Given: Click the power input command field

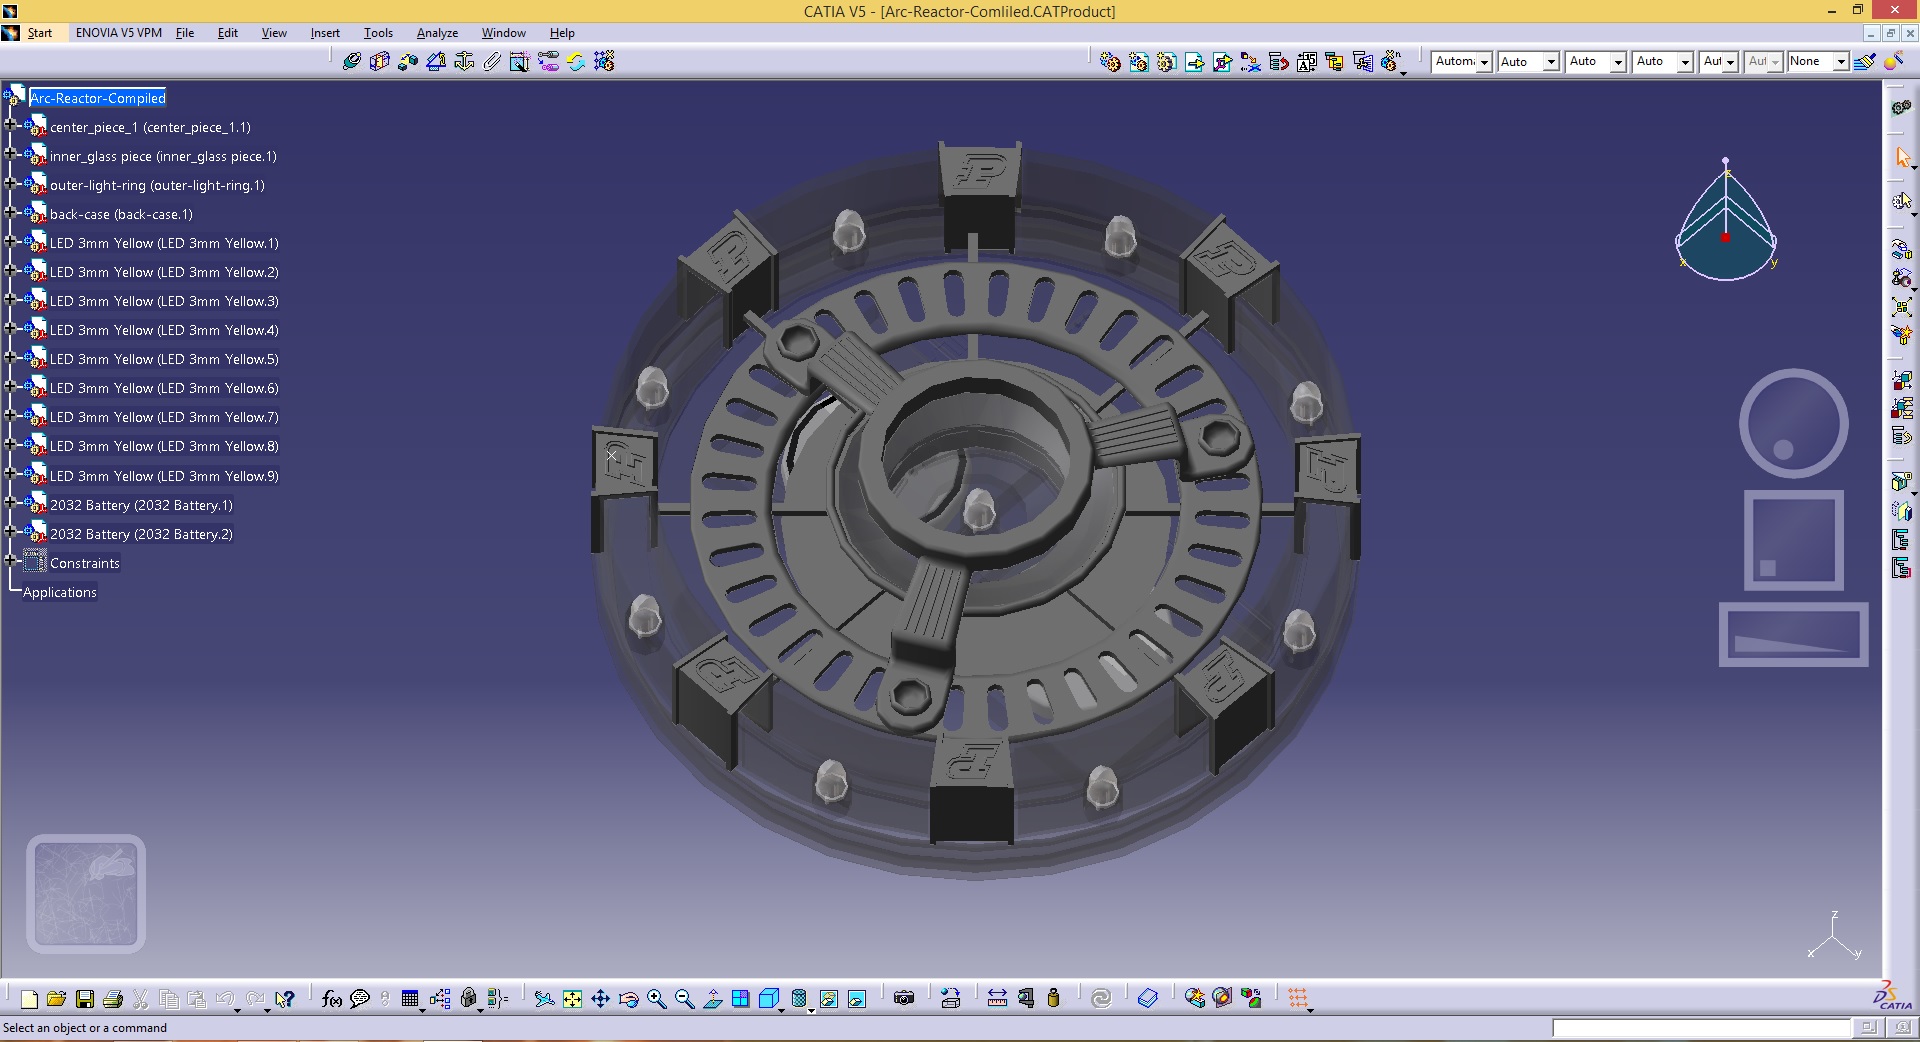Looking at the screenshot, I should coord(1701,1028).
